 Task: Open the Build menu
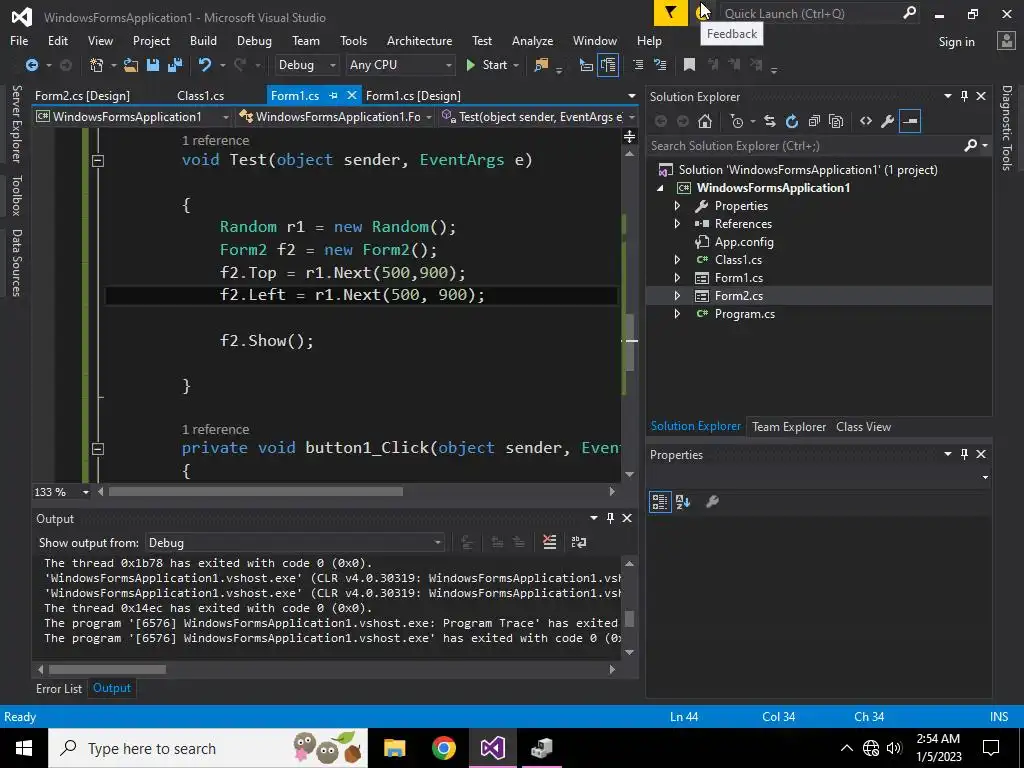(203, 40)
